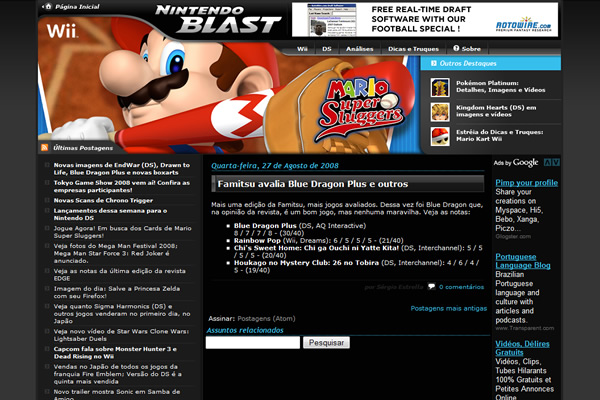Image resolution: width=600 pixels, height=400 pixels.
Task: Open the Nintendo Blast logo
Action: pyautogui.click(x=218, y=19)
